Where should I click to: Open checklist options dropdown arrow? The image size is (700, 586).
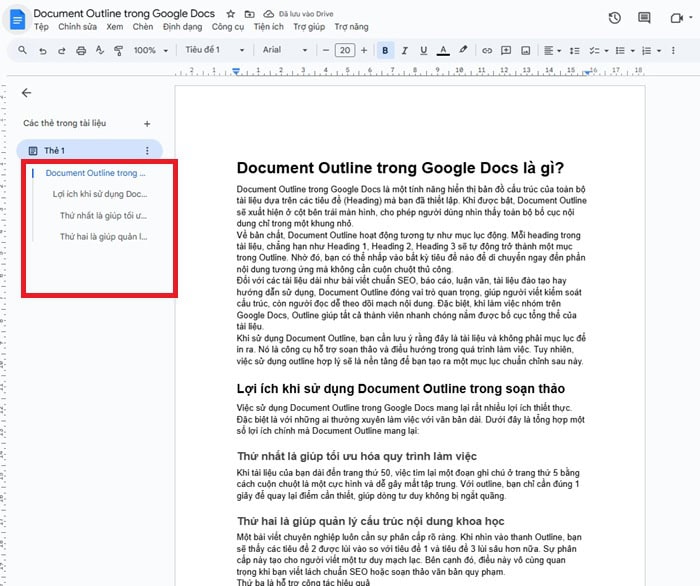point(606,51)
